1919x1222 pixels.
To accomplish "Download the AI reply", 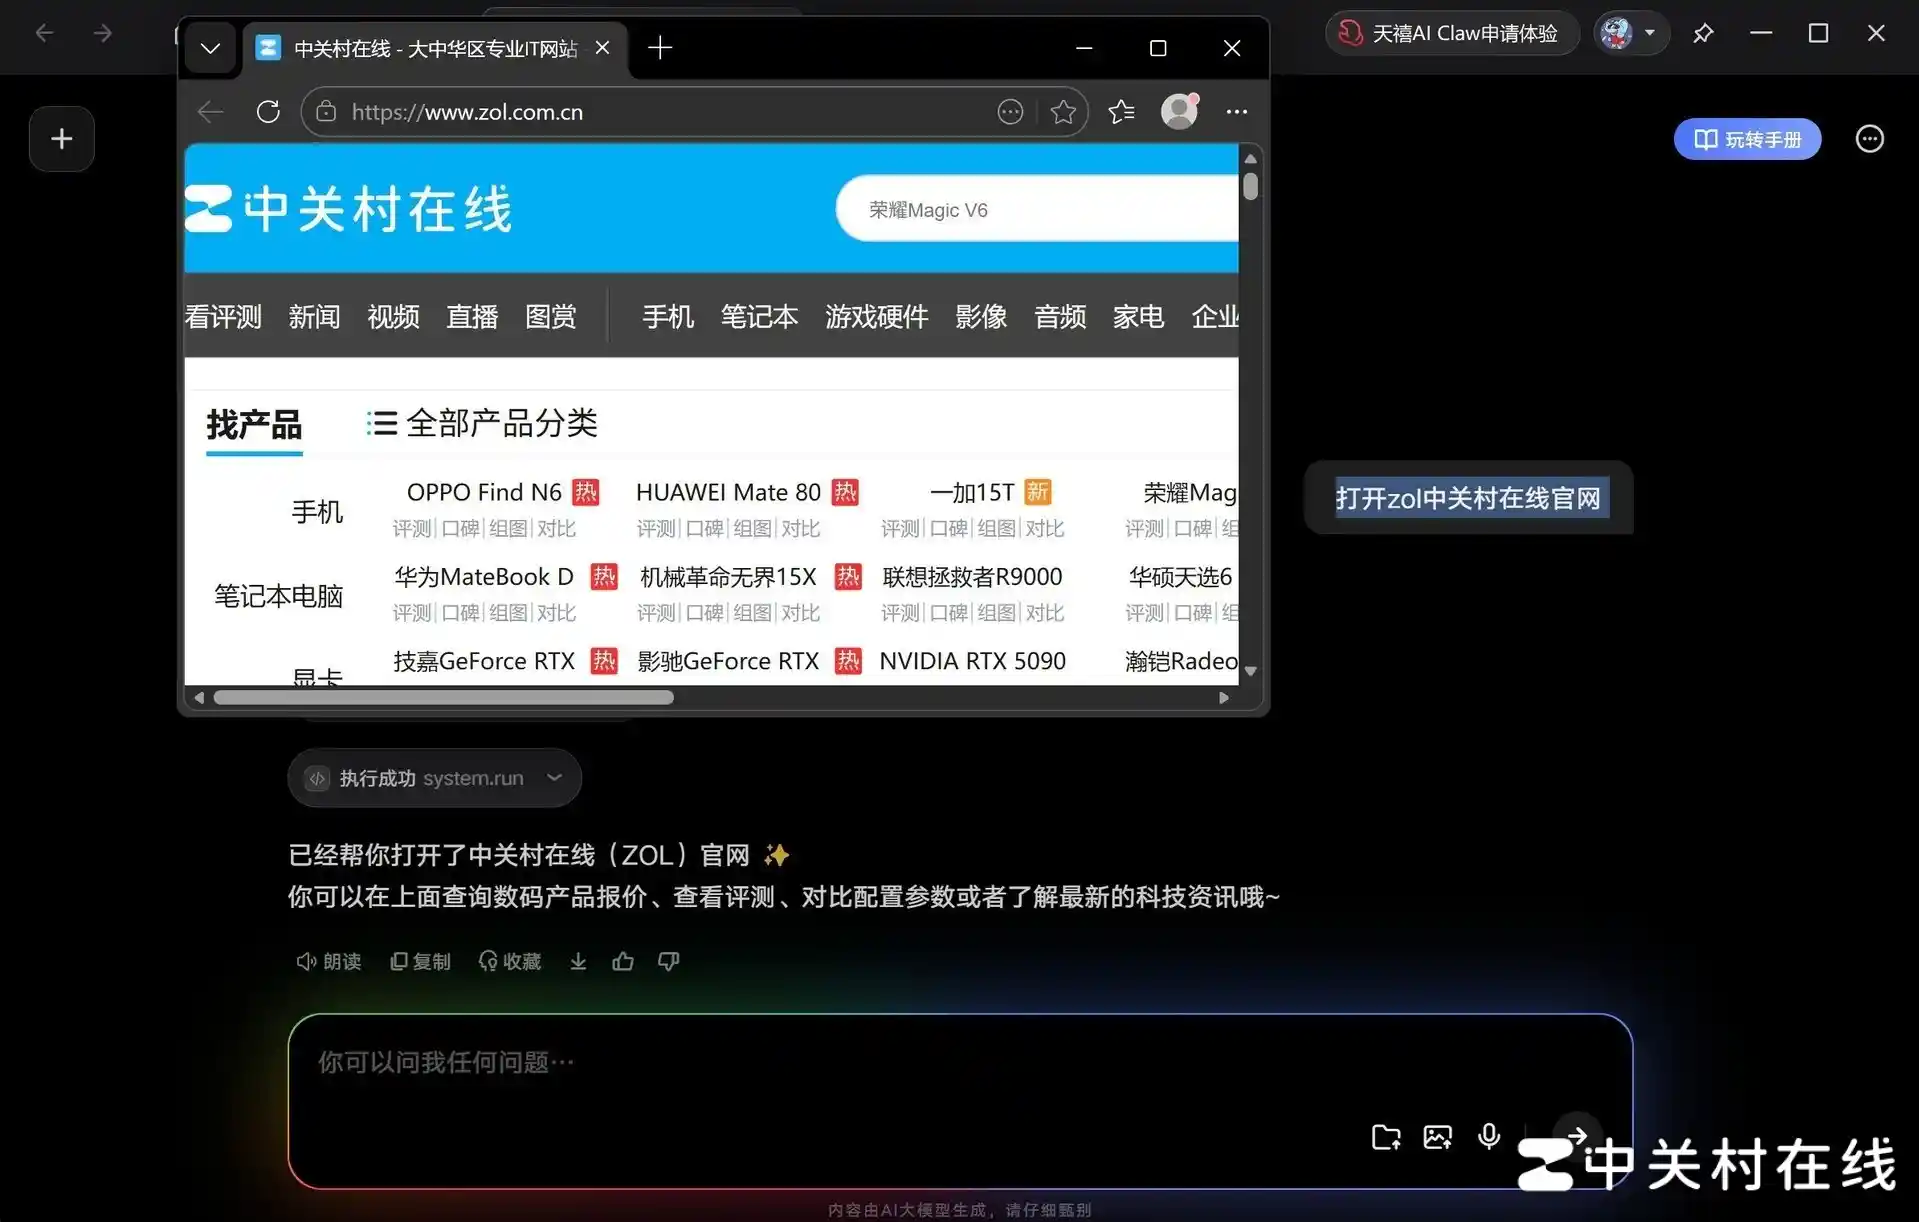I will point(578,961).
